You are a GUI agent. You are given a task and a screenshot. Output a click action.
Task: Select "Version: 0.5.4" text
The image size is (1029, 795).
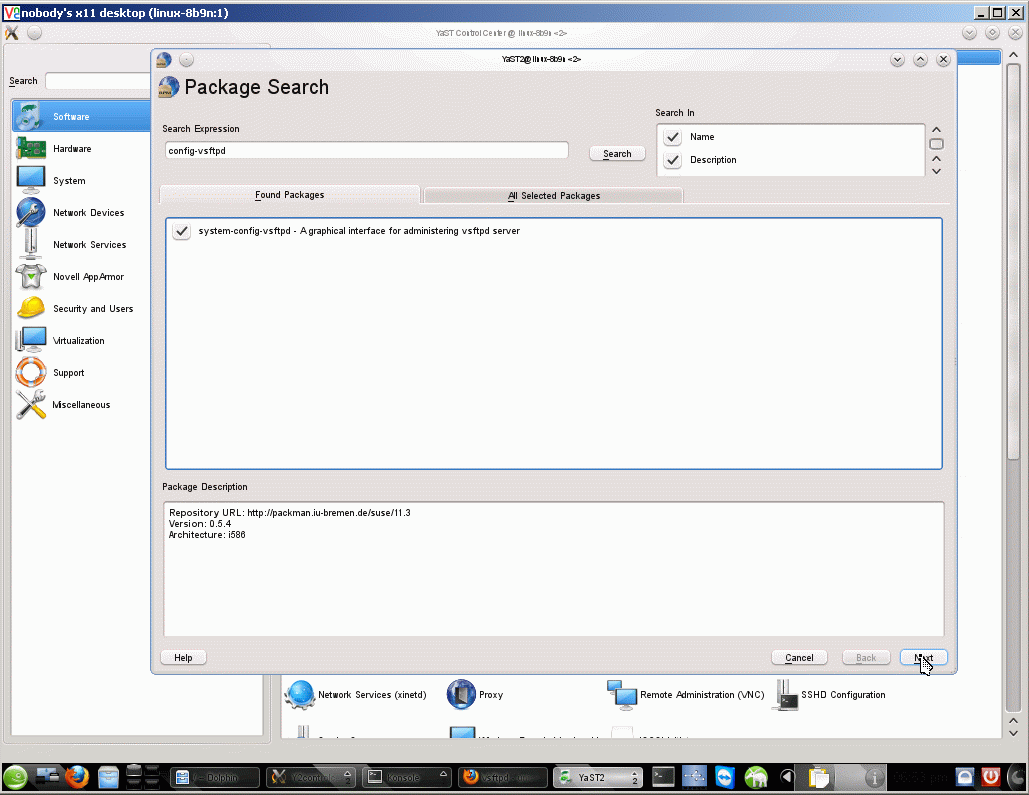pyautogui.click(x=200, y=524)
